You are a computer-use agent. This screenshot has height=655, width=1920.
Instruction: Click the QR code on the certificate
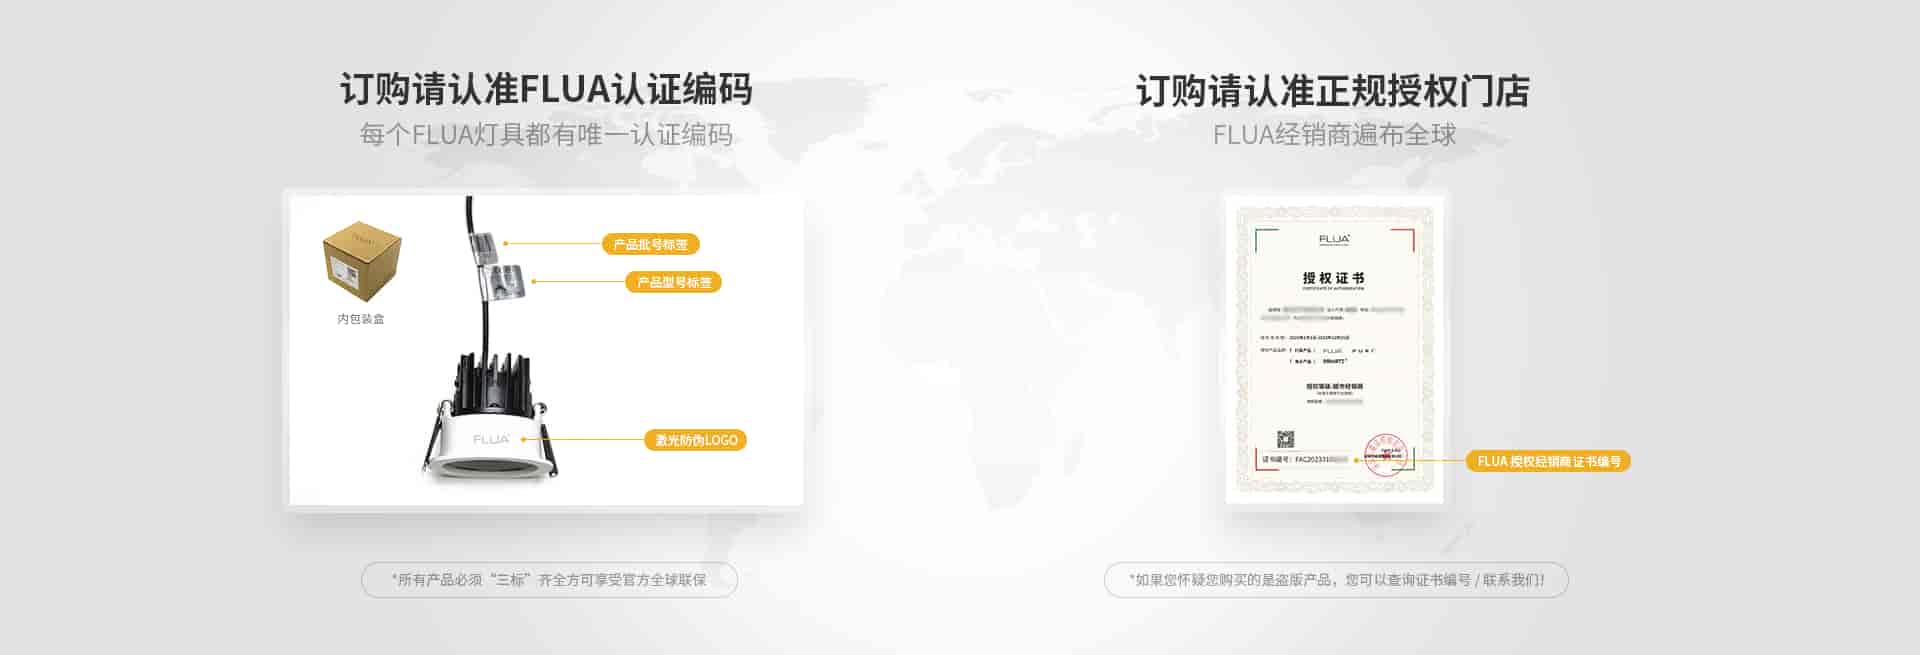[x=1285, y=439]
